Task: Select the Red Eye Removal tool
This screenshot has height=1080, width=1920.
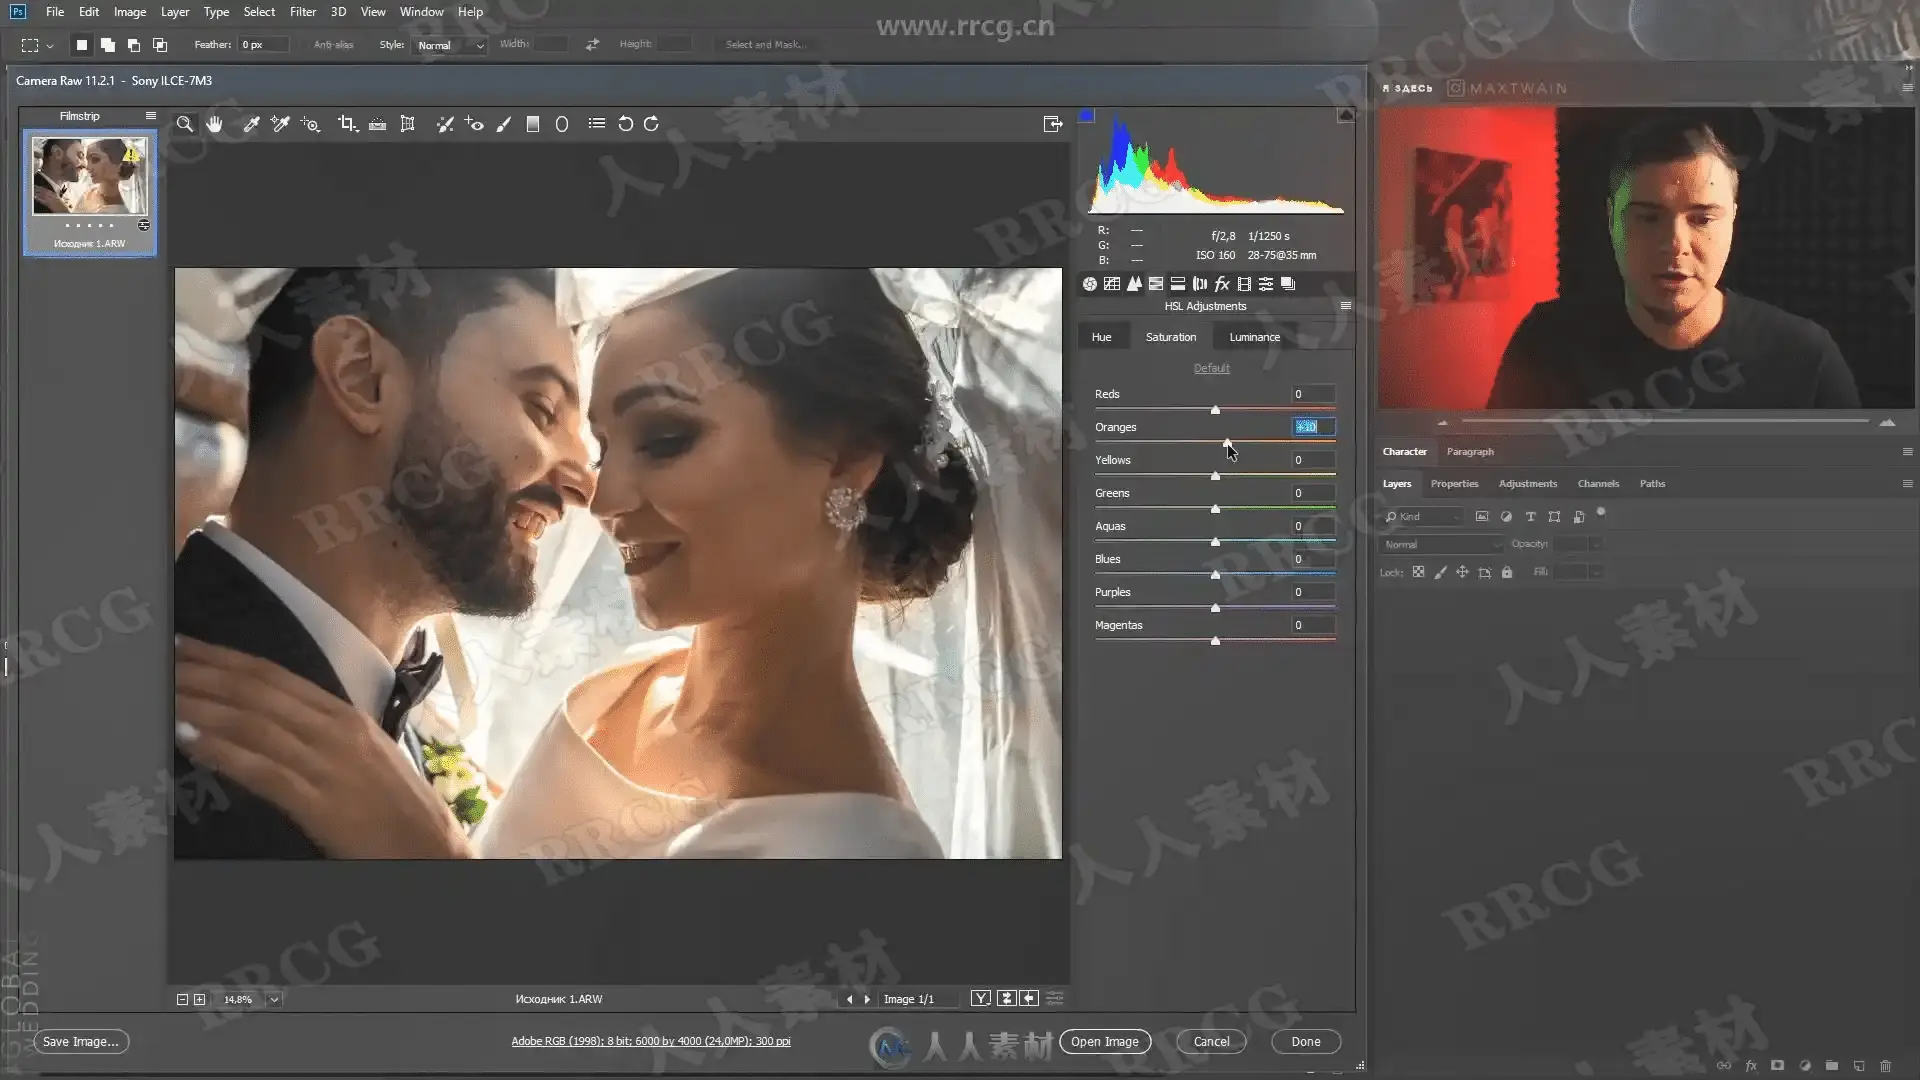Action: pyautogui.click(x=474, y=124)
